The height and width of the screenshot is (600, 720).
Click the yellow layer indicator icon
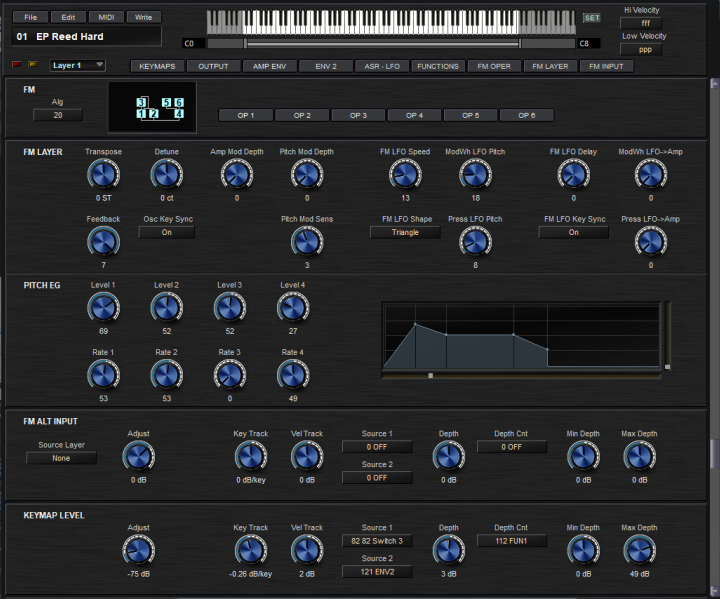pos(31,65)
